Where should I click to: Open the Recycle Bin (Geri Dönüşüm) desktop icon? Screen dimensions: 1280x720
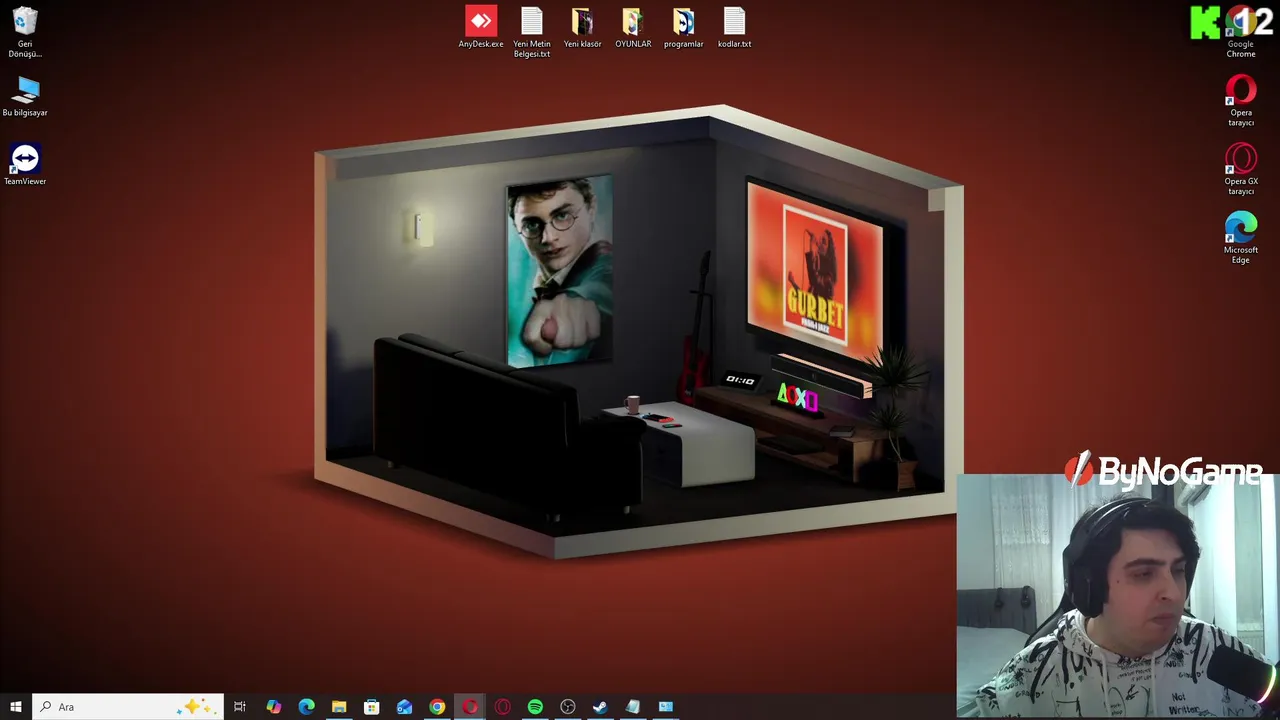[x=25, y=31]
